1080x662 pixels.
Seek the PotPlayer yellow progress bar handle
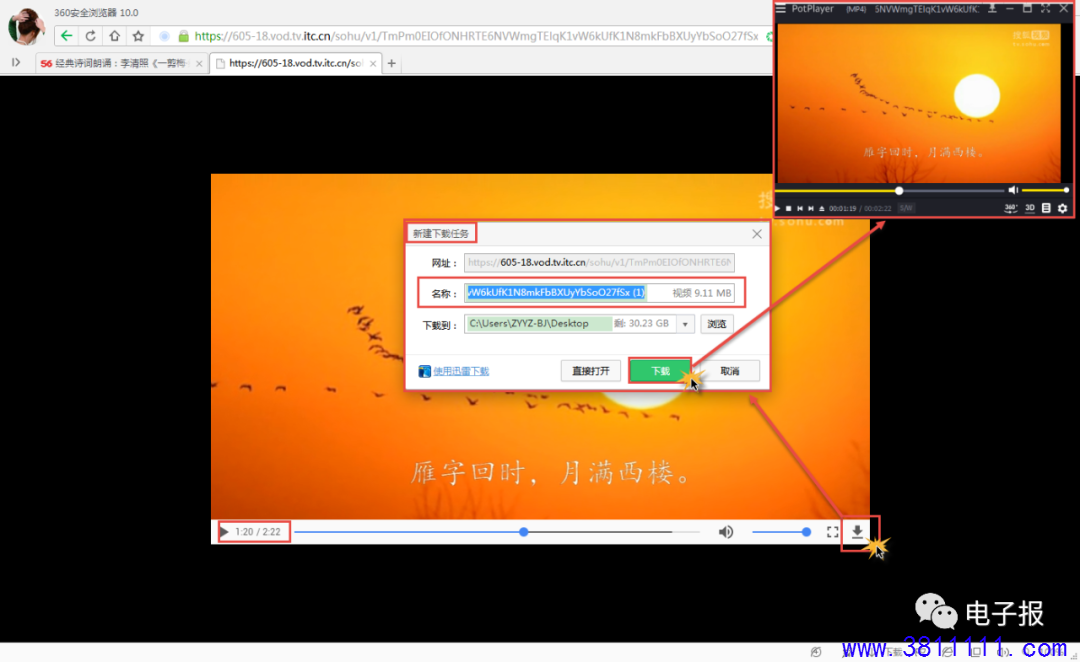point(899,191)
